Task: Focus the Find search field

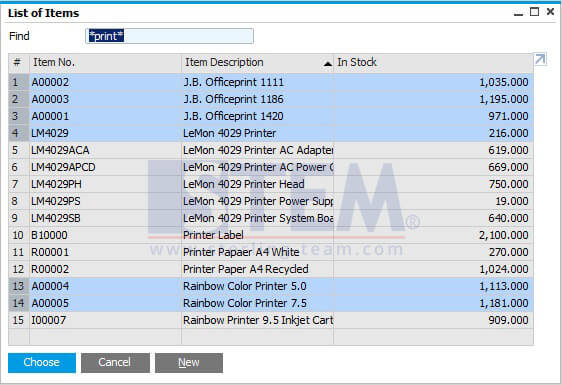Action: pyautogui.click(x=170, y=36)
